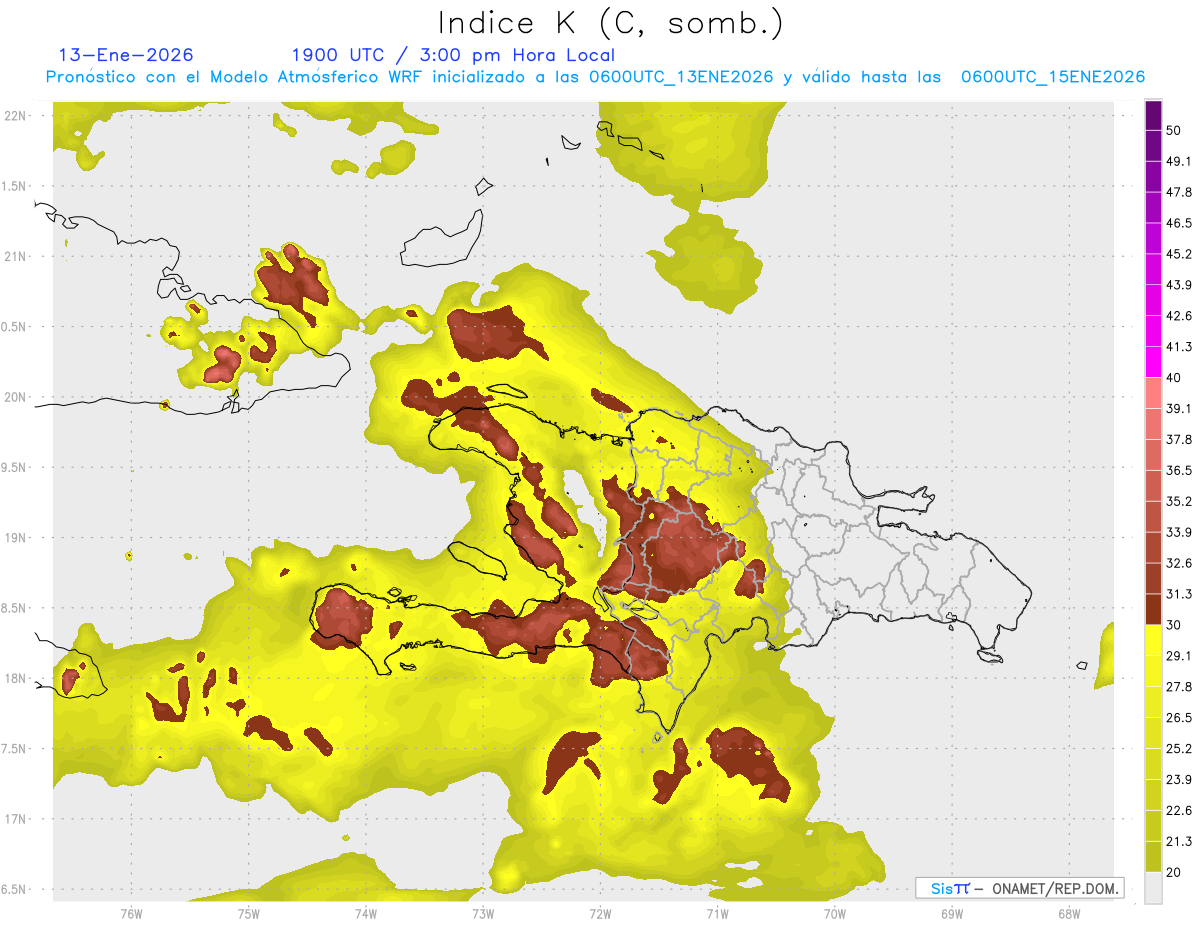Screen dimensions: 1200x927
Task: Click the '72W' longitude label
Action: 600,914
